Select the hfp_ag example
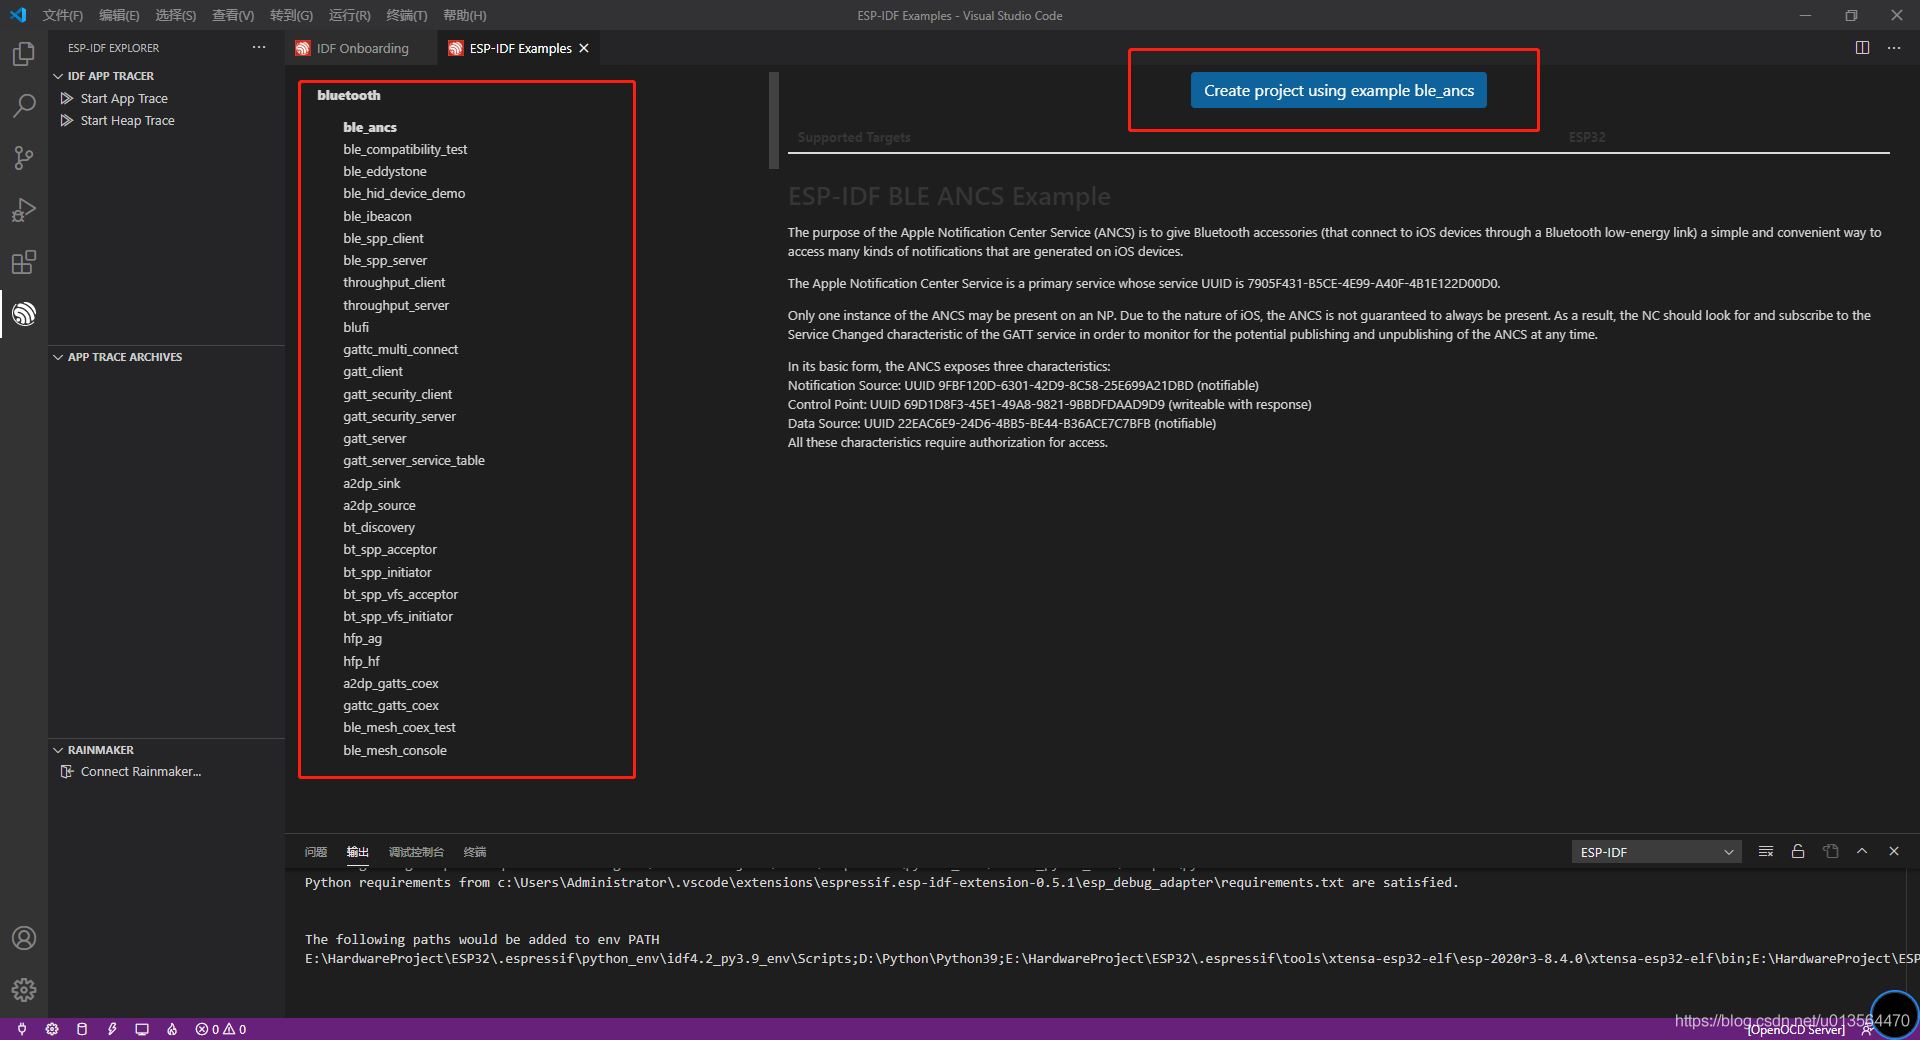Viewport: 1920px width, 1040px height. click(x=362, y=638)
